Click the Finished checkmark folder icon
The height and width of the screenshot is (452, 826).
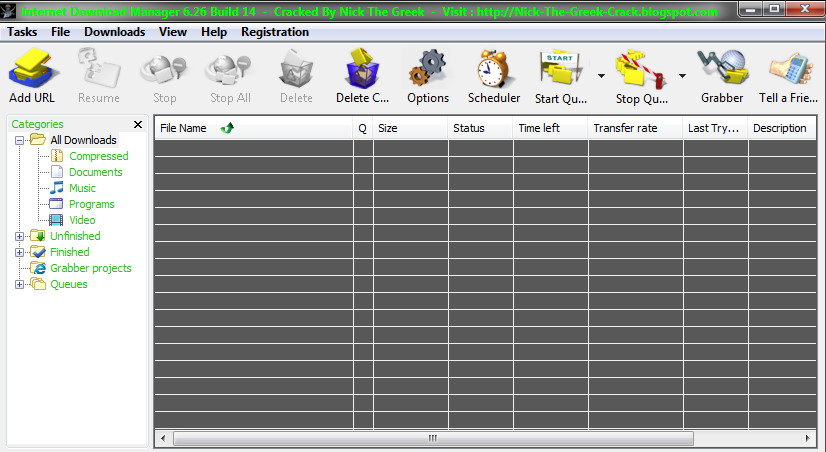click(x=37, y=252)
